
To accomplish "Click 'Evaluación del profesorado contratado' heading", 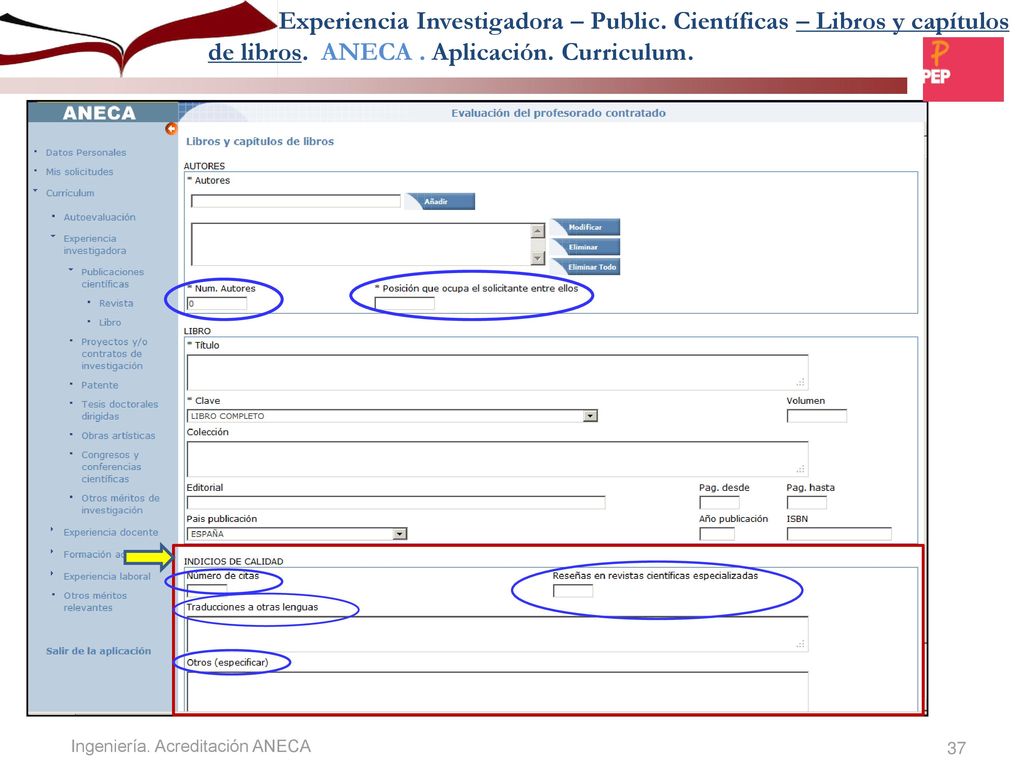I will [x=558, y=113].
